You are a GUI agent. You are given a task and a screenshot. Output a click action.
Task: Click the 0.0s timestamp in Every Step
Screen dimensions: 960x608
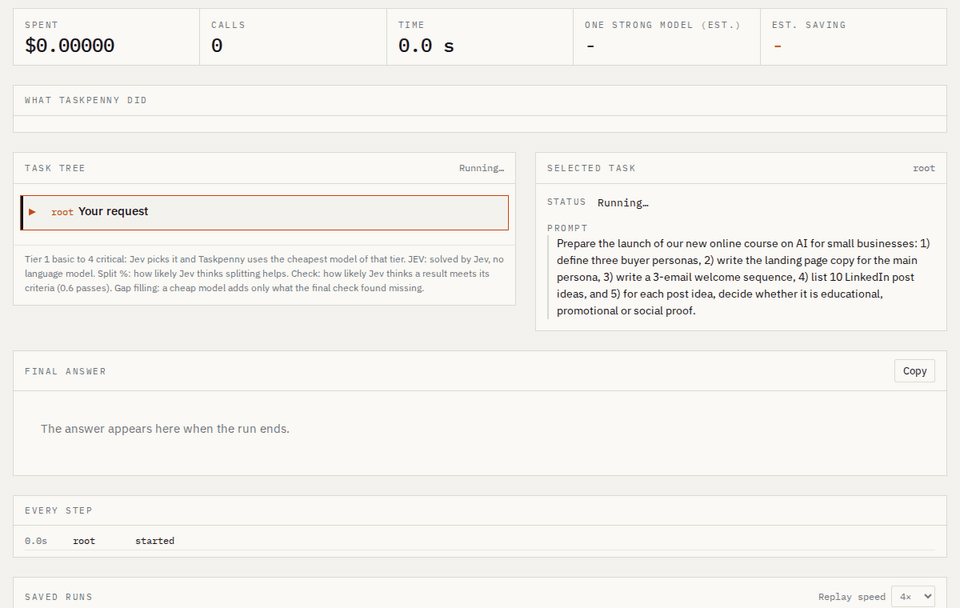click(x=36, y=541)
